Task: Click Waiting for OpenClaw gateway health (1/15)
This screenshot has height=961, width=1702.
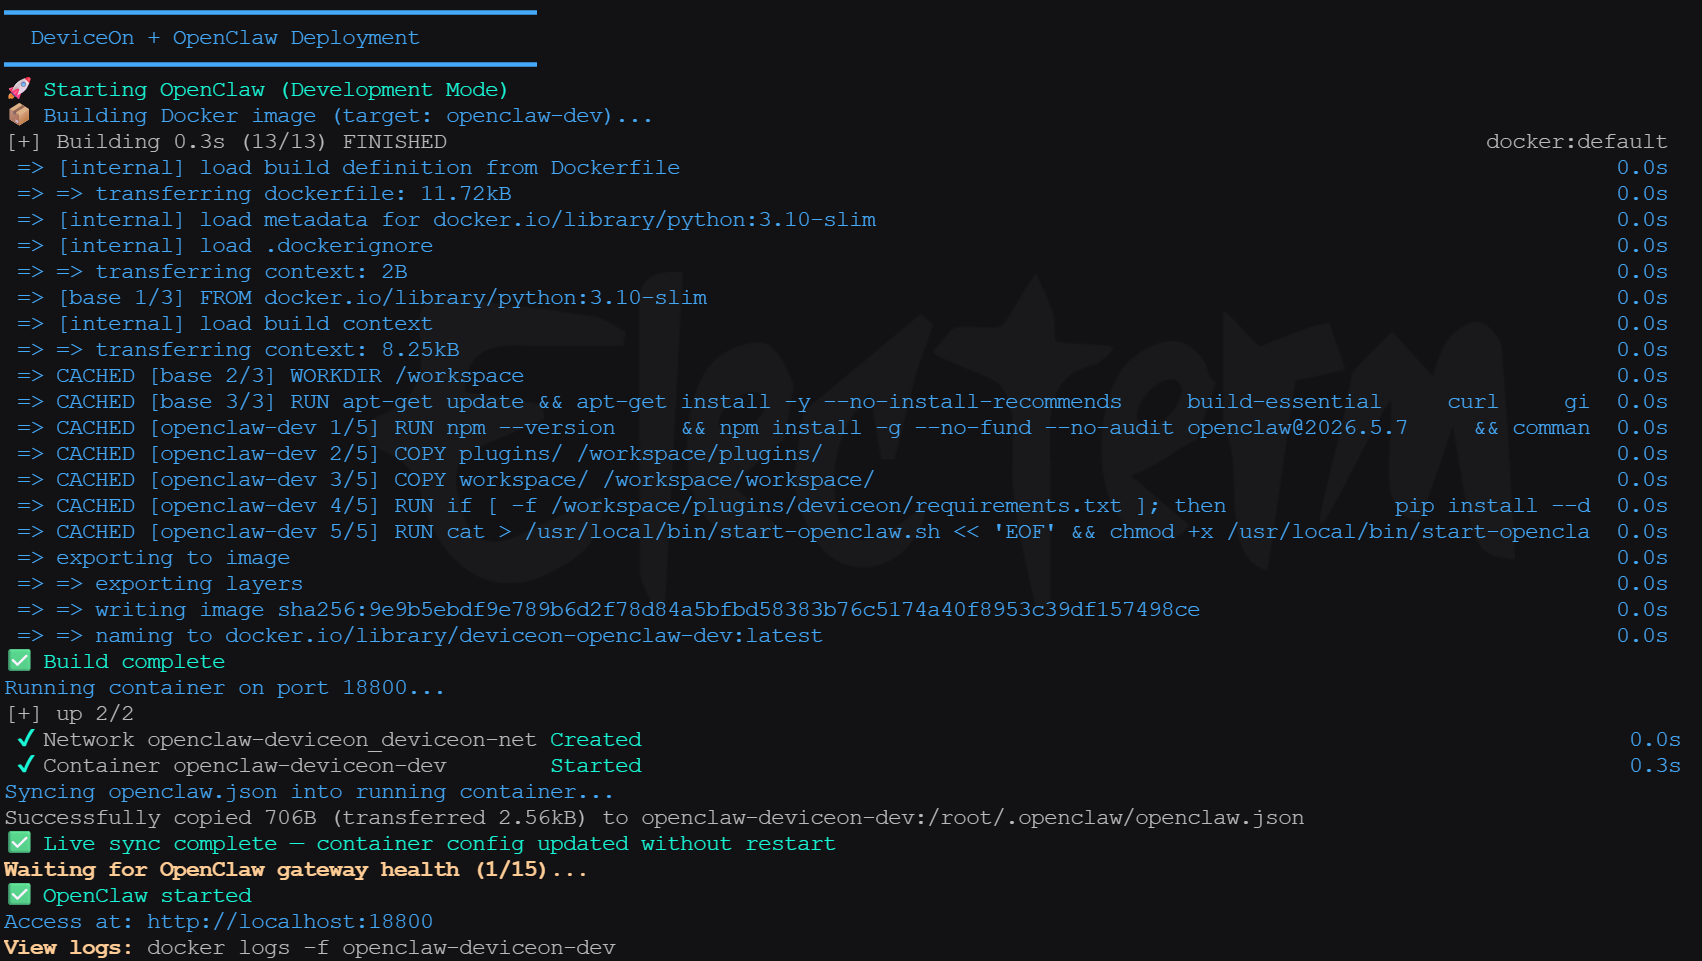Action: (x=296, y=869)
